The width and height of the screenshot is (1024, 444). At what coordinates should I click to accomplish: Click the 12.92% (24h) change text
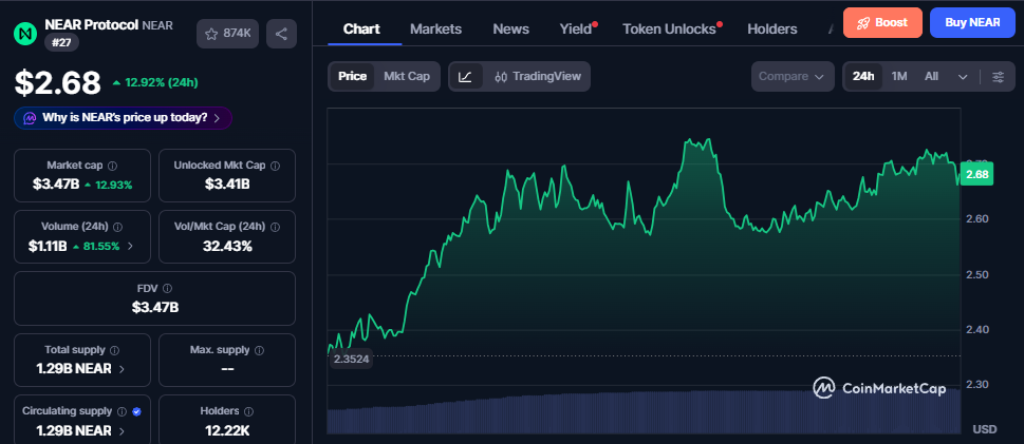coord(155,82)
